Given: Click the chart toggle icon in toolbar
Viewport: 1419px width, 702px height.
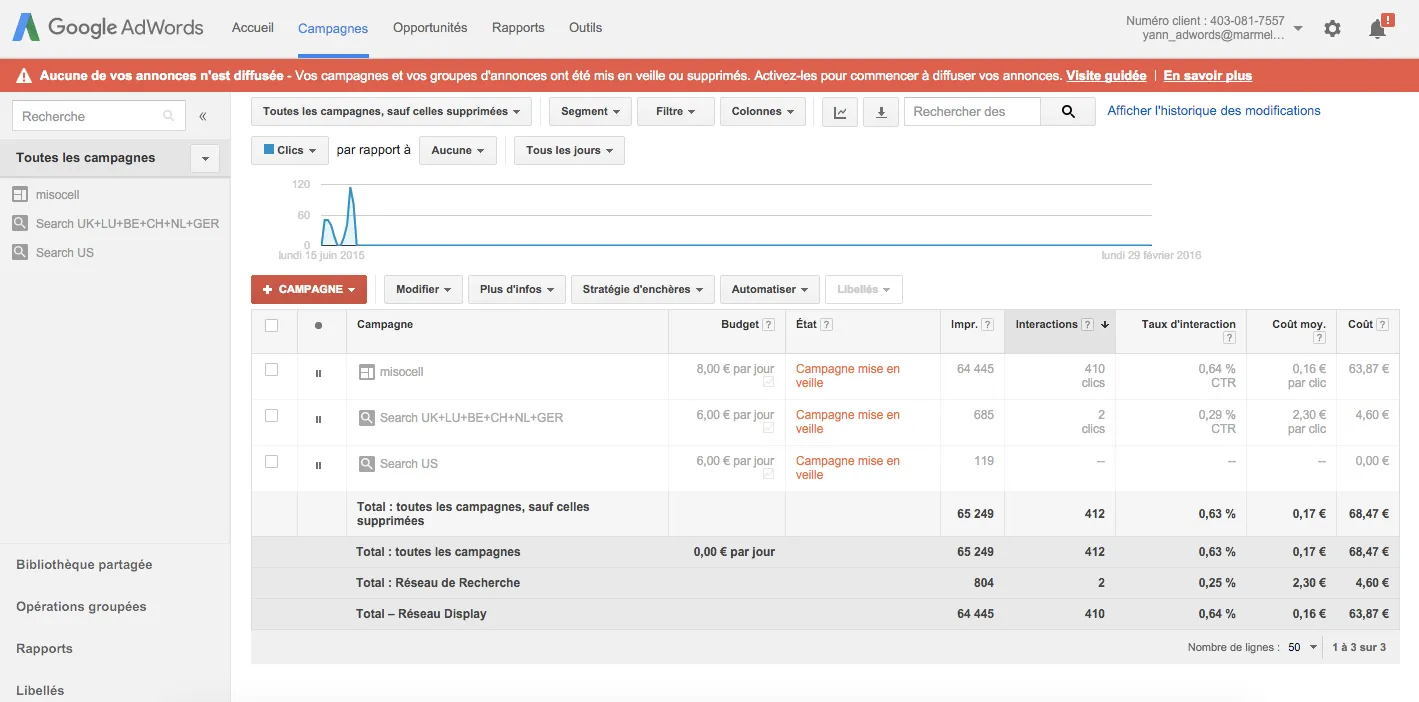Looking at the screenshot, I should 840,112.
